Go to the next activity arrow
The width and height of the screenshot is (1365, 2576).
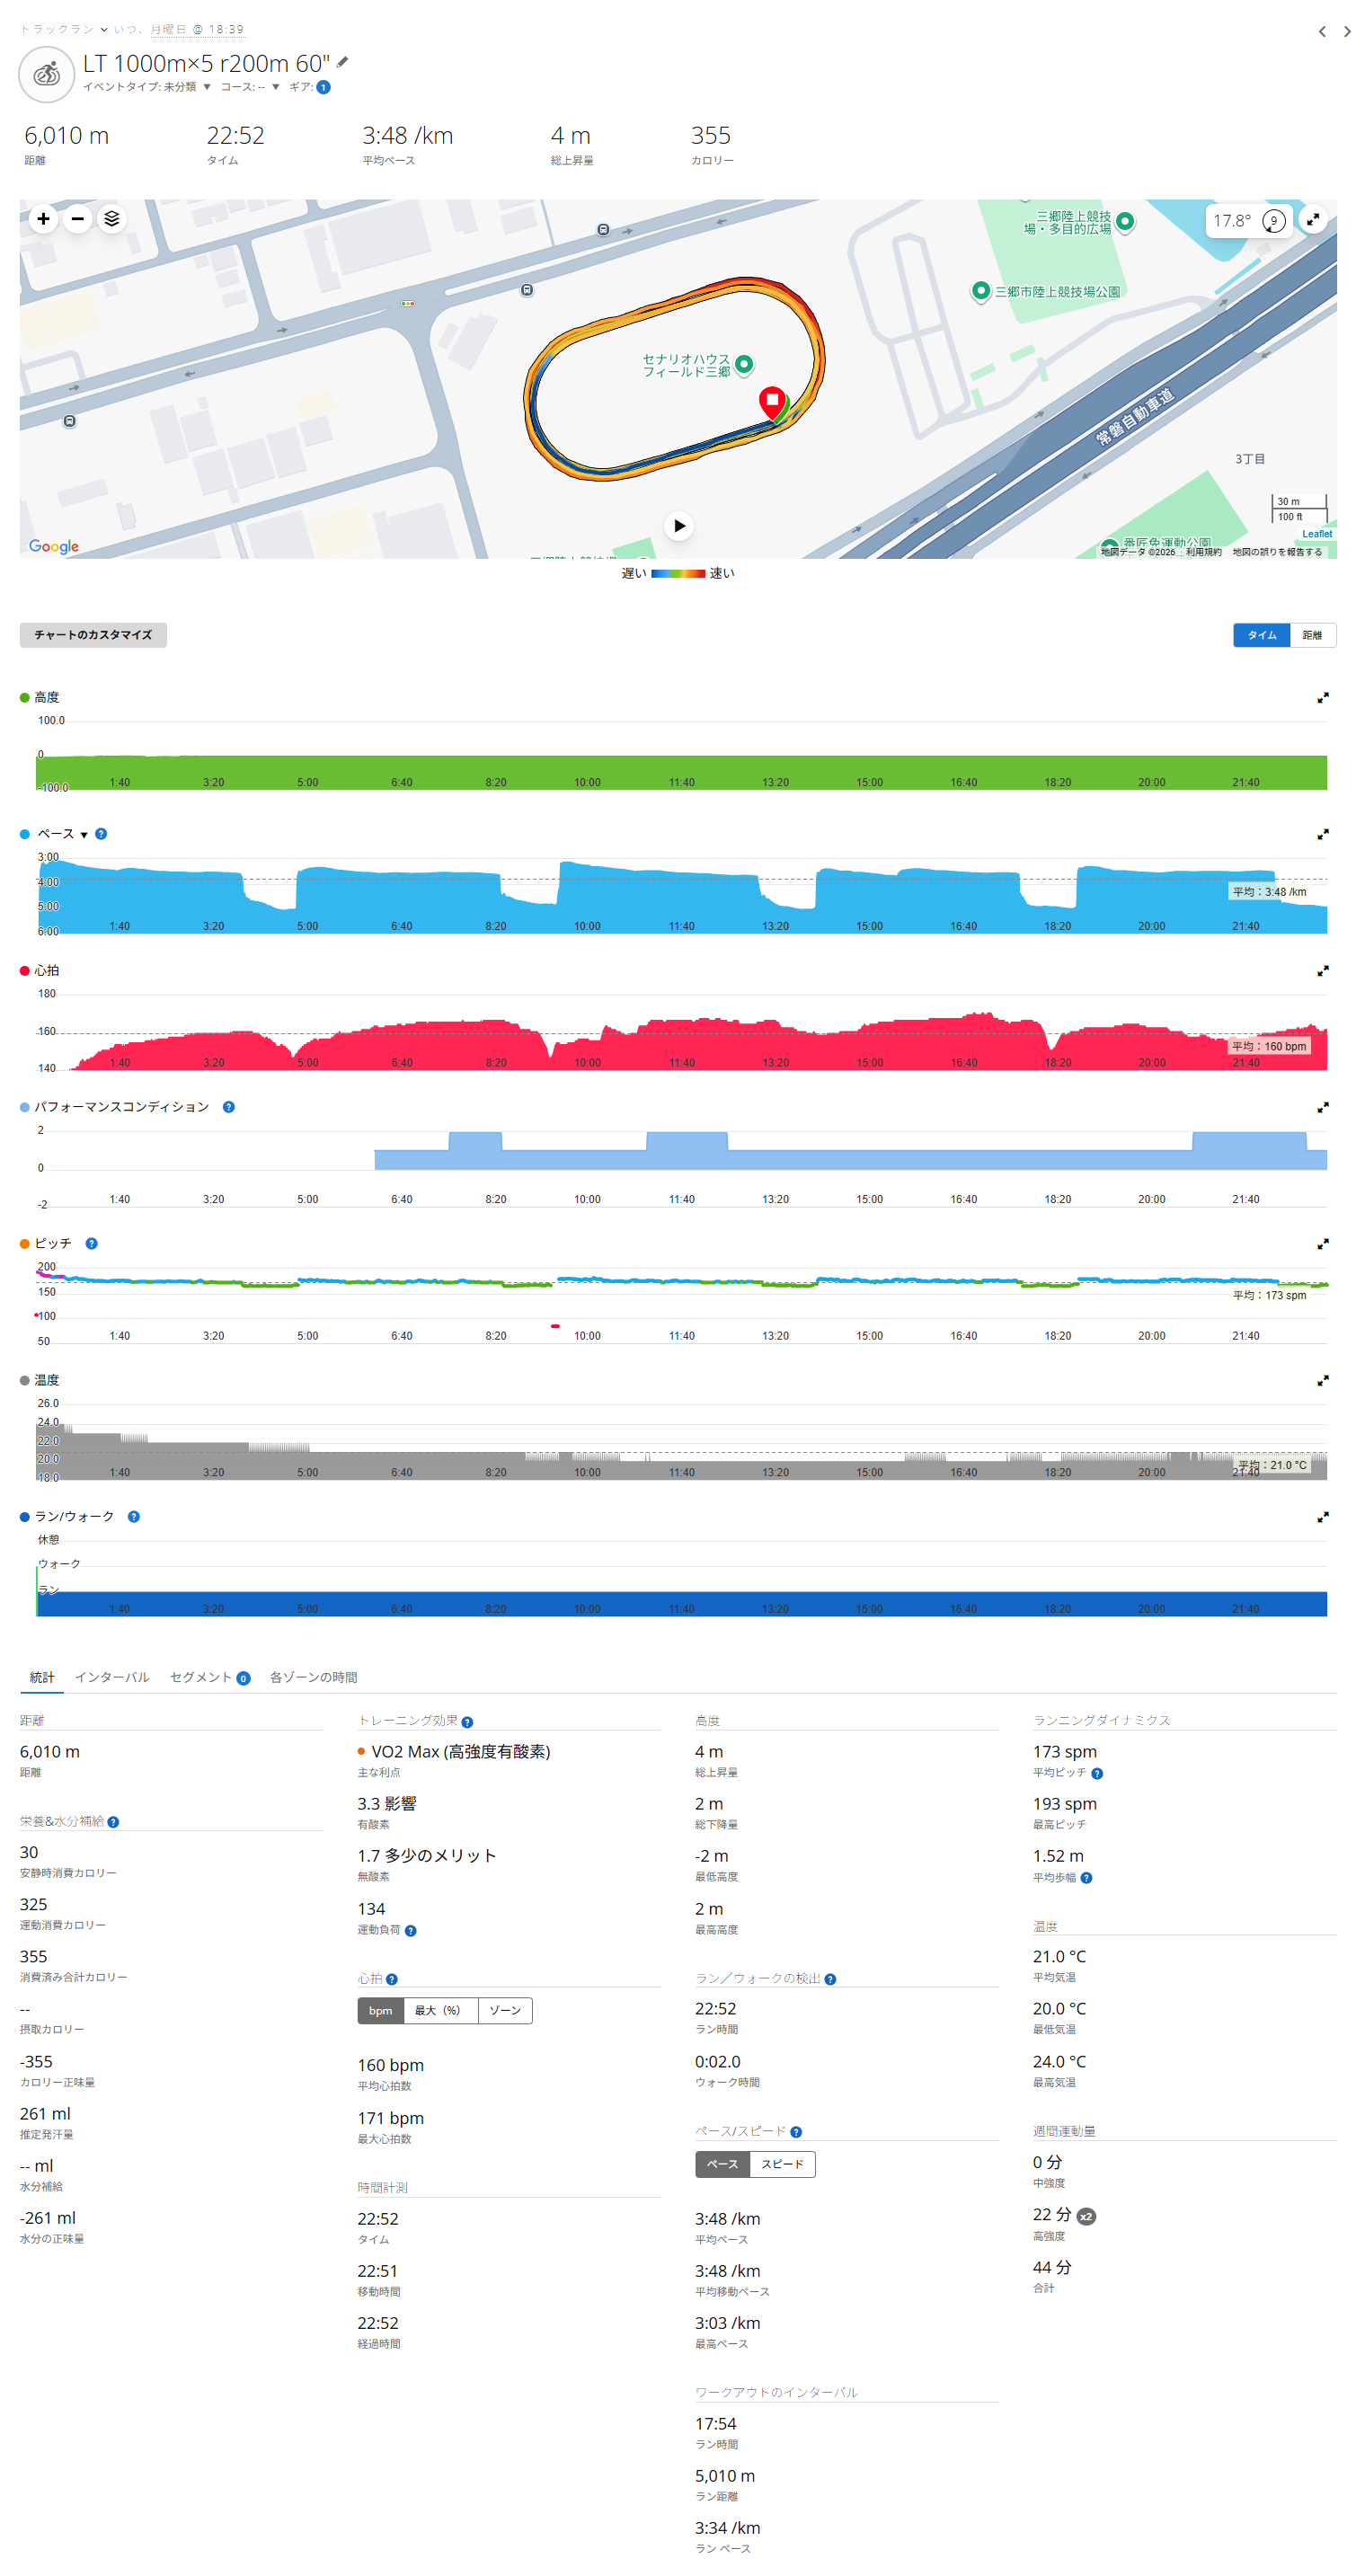tap(1346, 31)
